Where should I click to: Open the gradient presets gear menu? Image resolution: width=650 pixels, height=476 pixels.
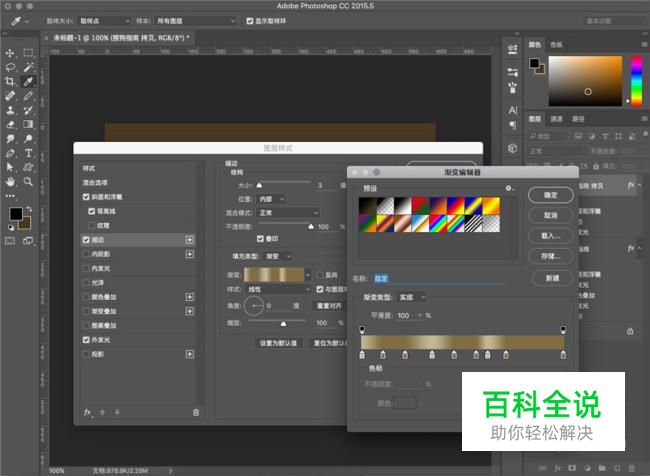(x=508, y=188)
